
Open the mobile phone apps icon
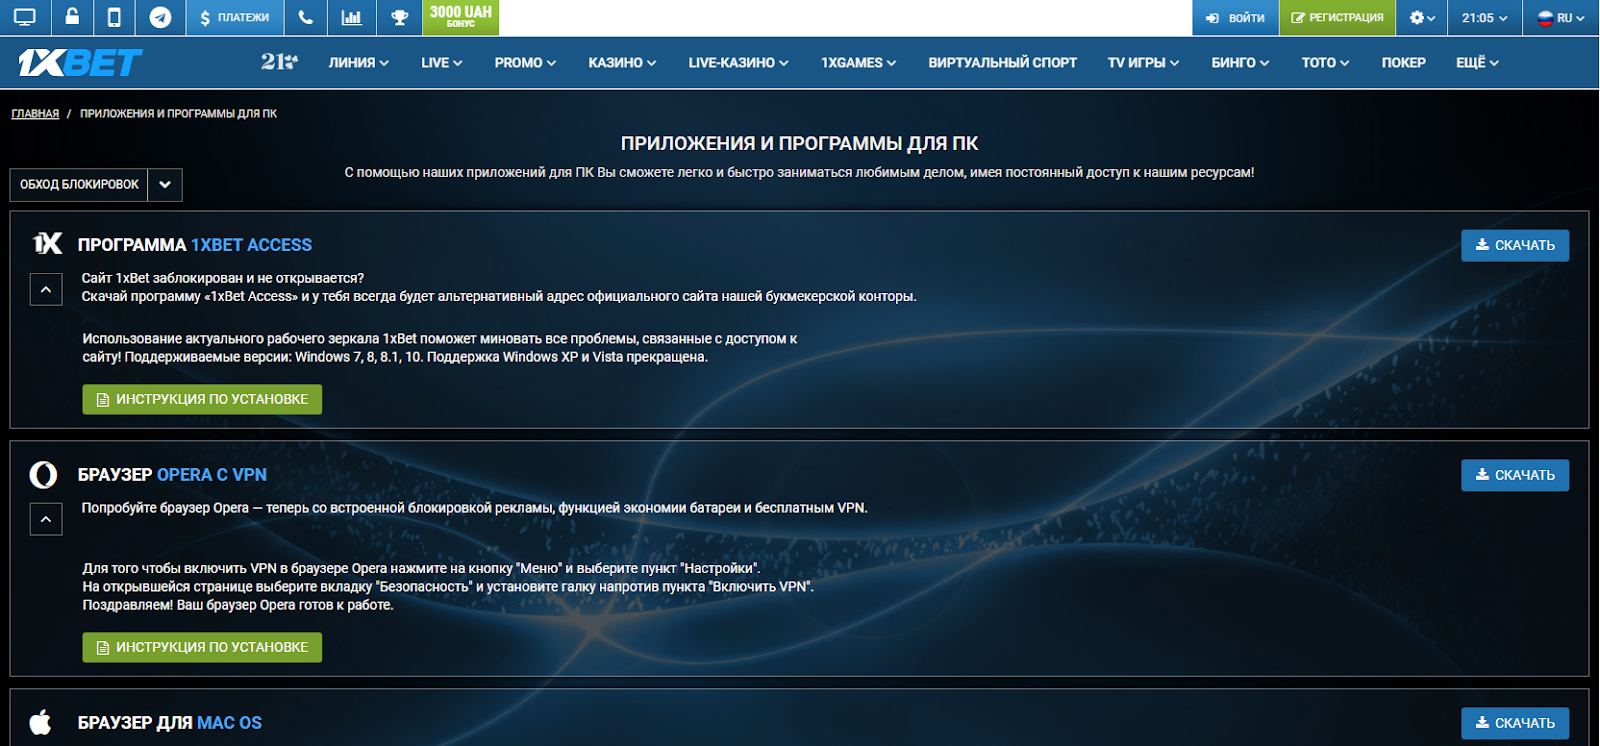(114, 17)
